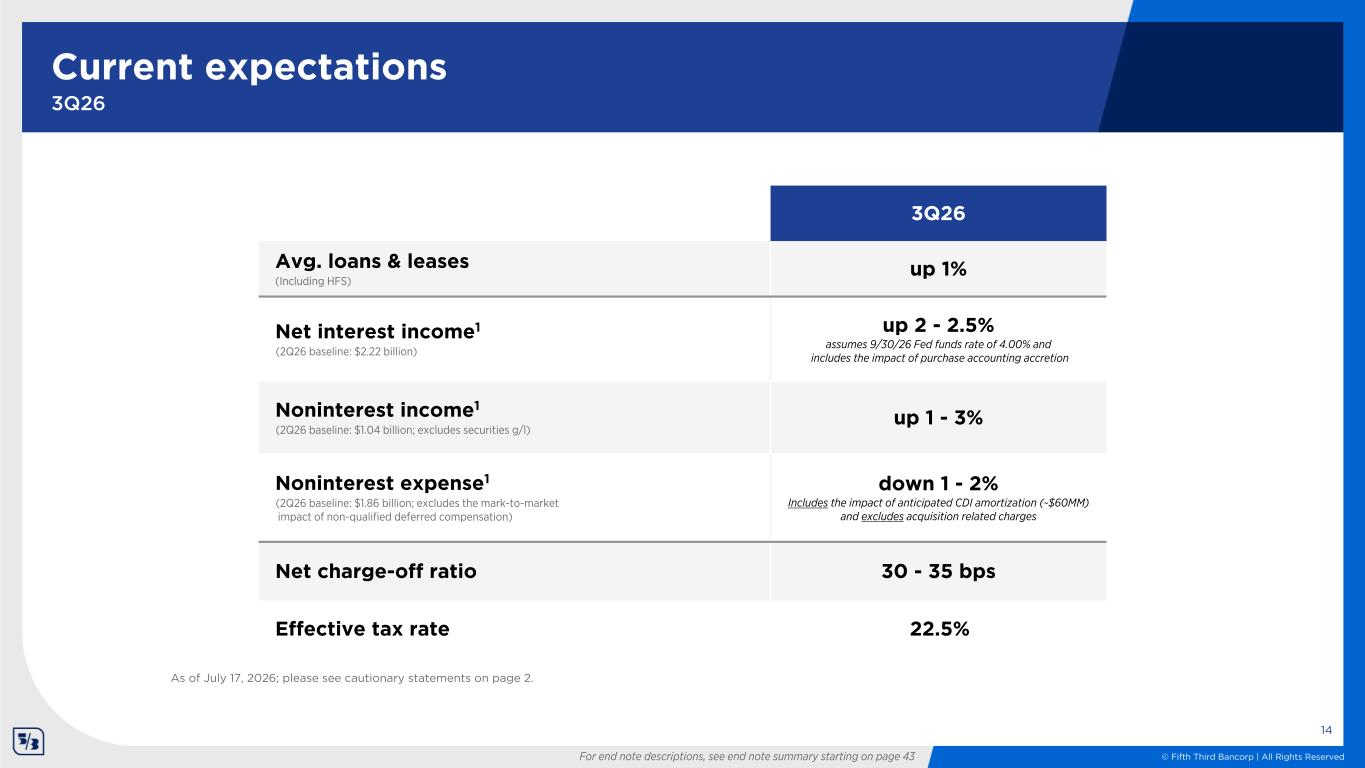
Task: Select the Effective tax rate row label
Action: [x=362, y=629]
